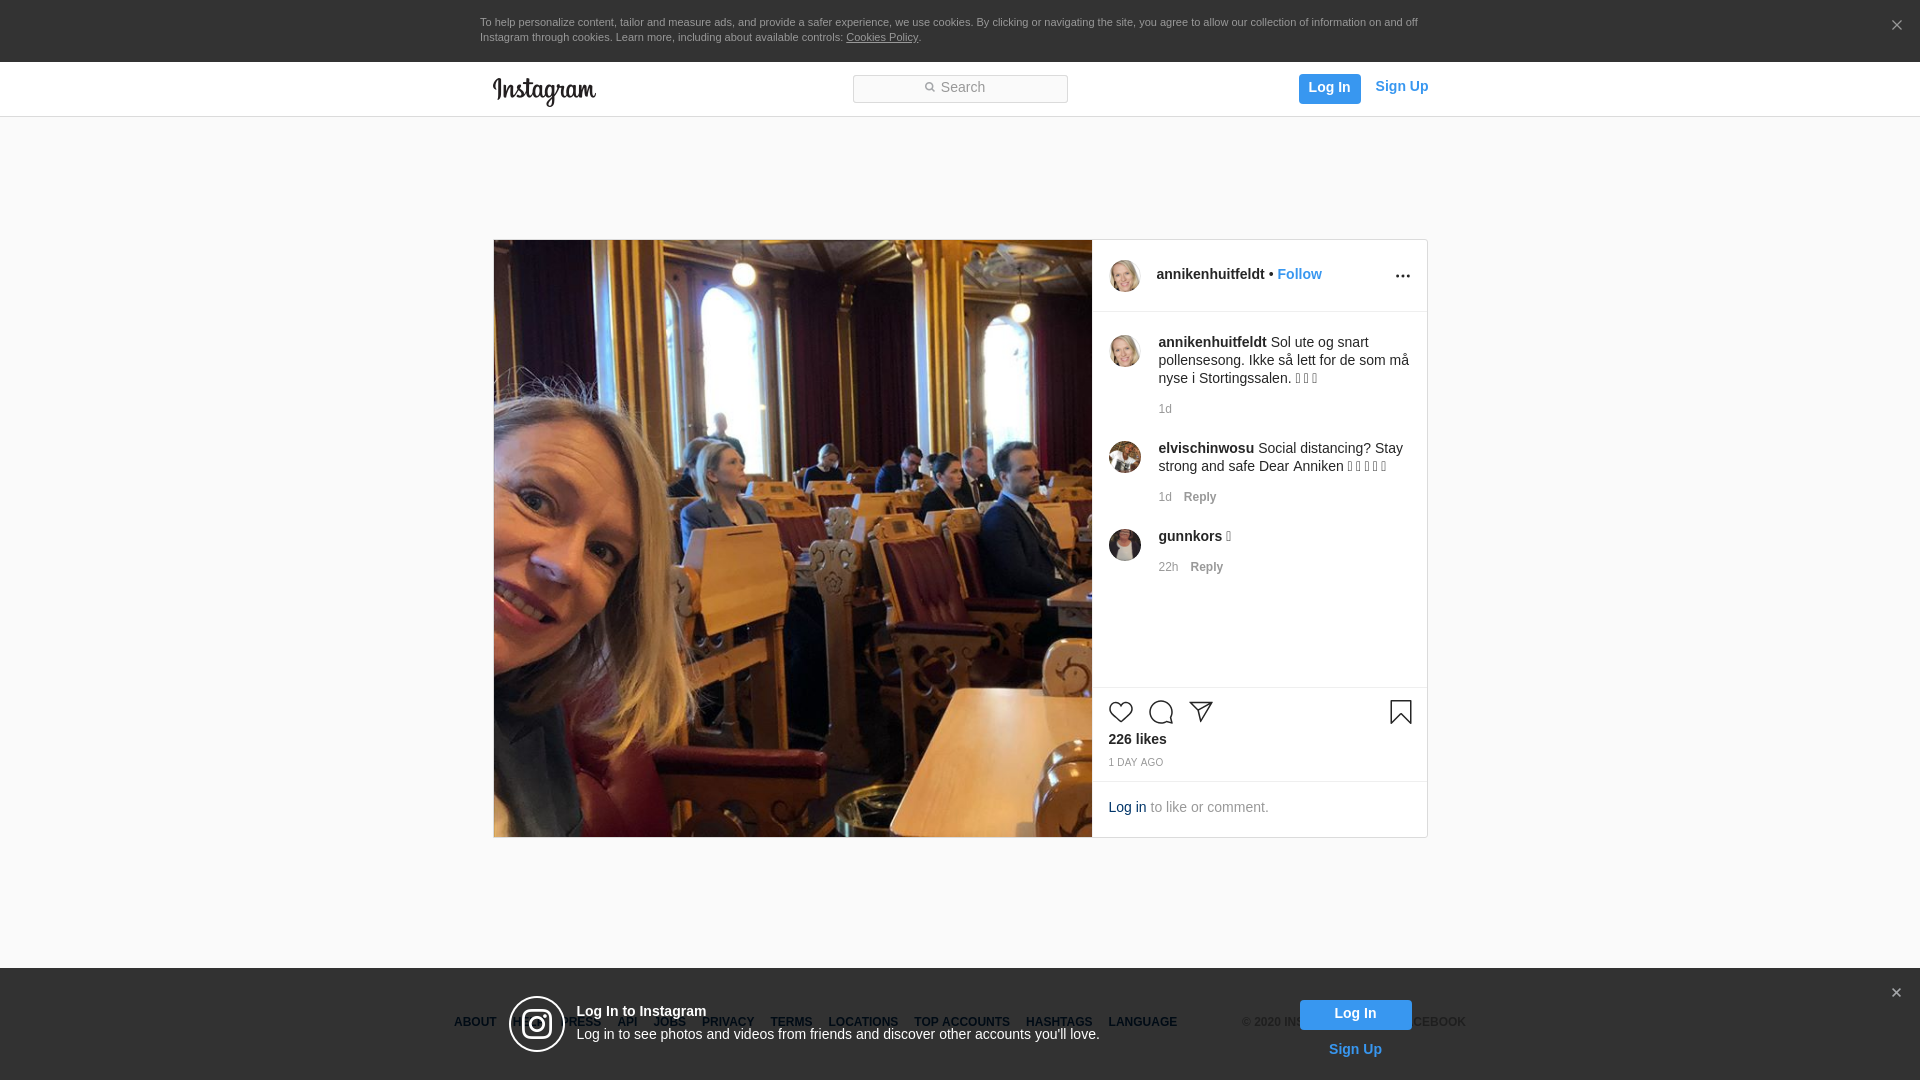Close the bottom login prompt banner
The image size is (1920, 1080).
tap(1895, 993)
